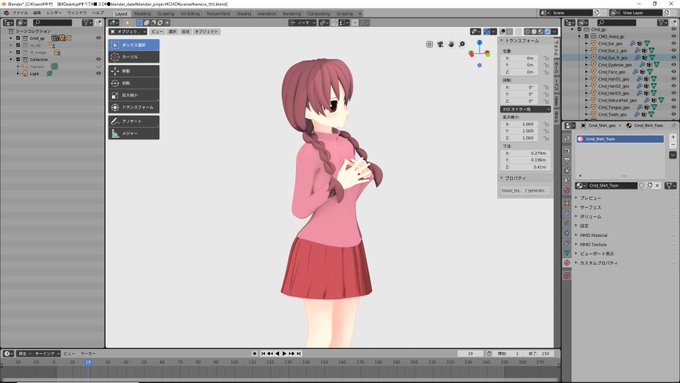Open the Output properties tab
Viewport: 680px width, 383px height.
pos(567,160)
